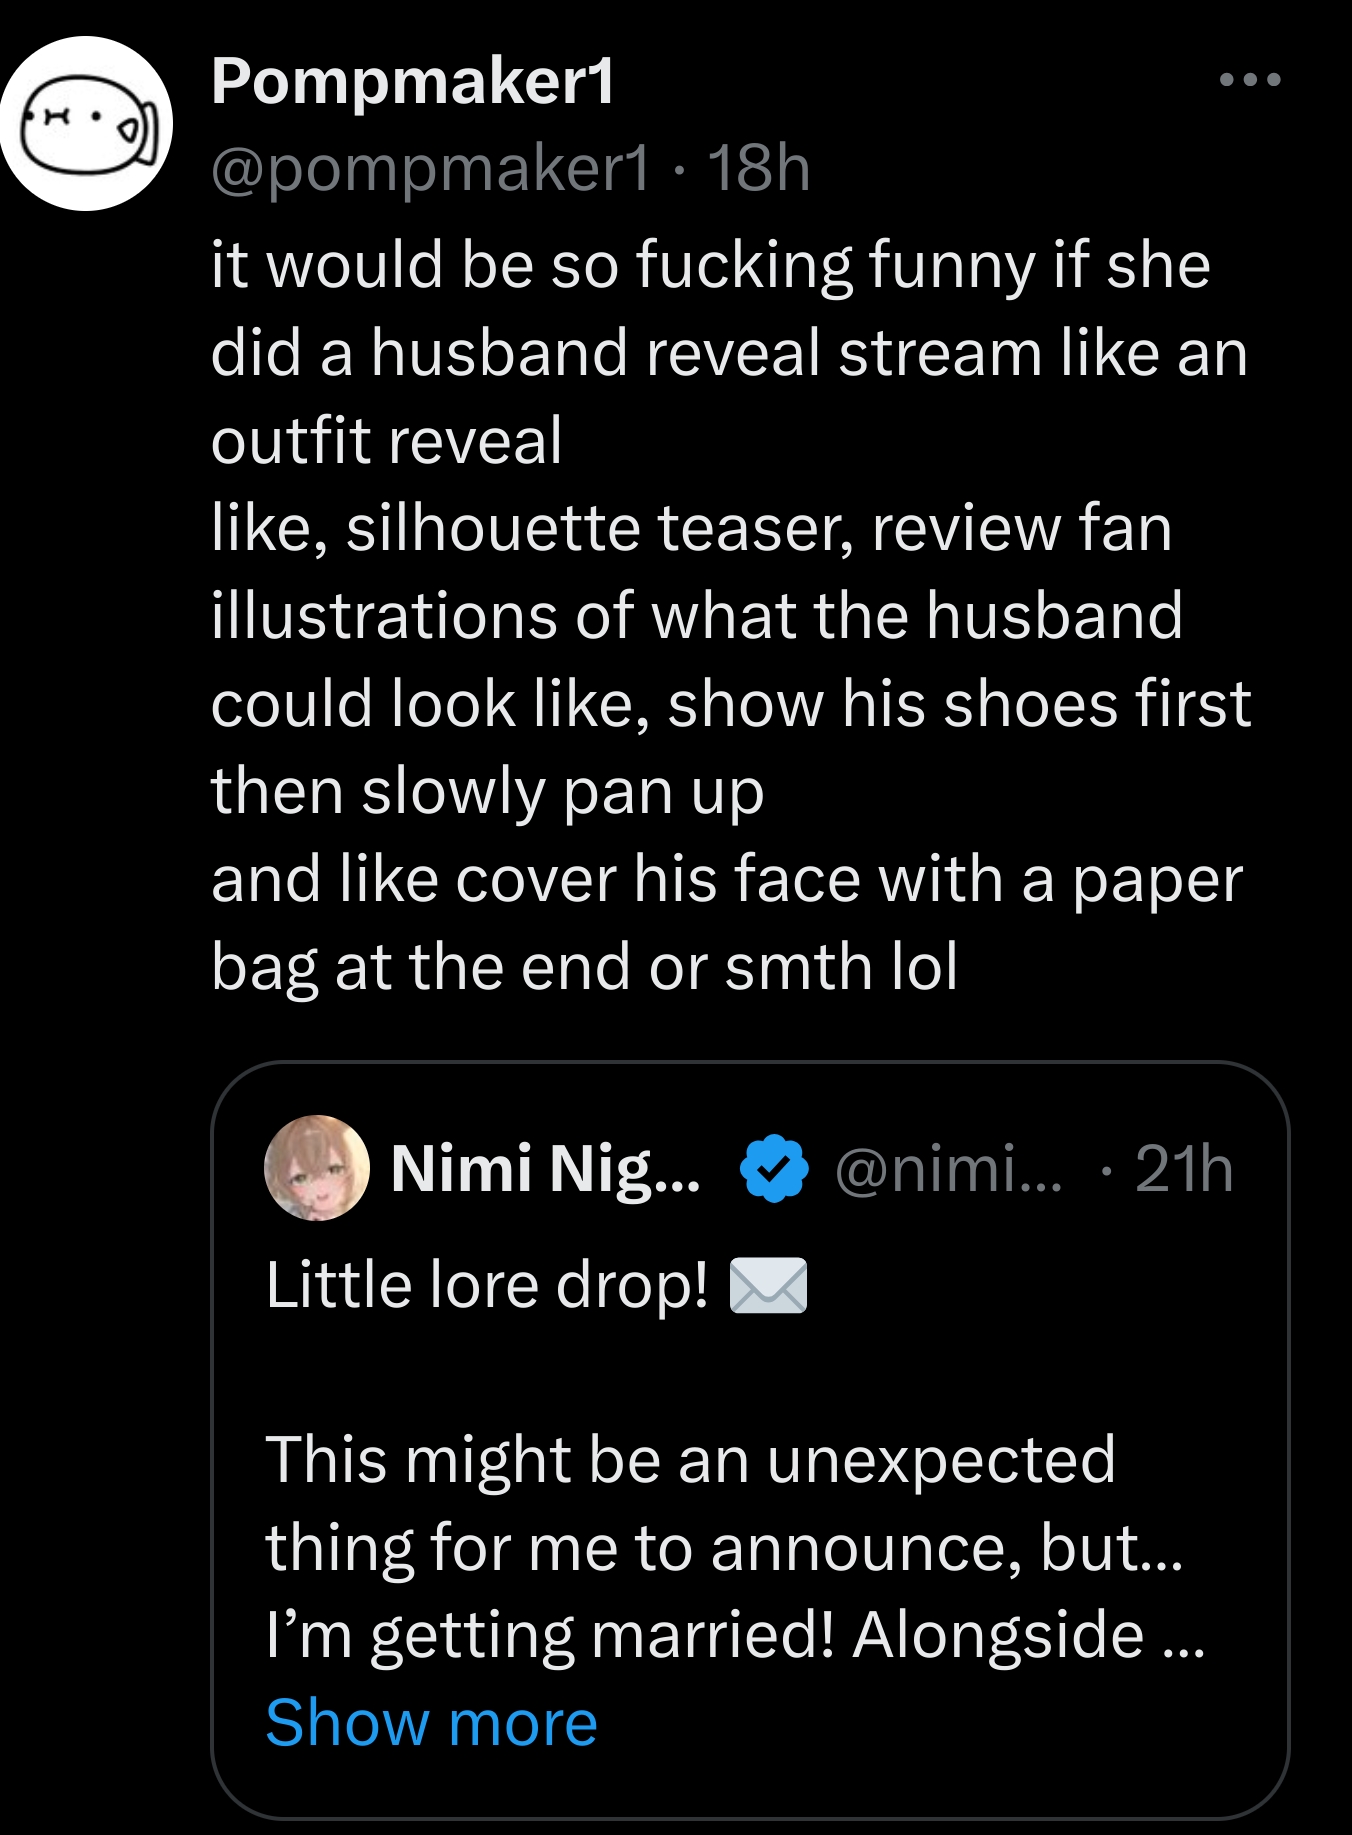Image resolution: width=1352 pixels, height=1835 pixels.
Task: Open Nimi's avatar in the quoted tweet
Action: coord(316,1168)
